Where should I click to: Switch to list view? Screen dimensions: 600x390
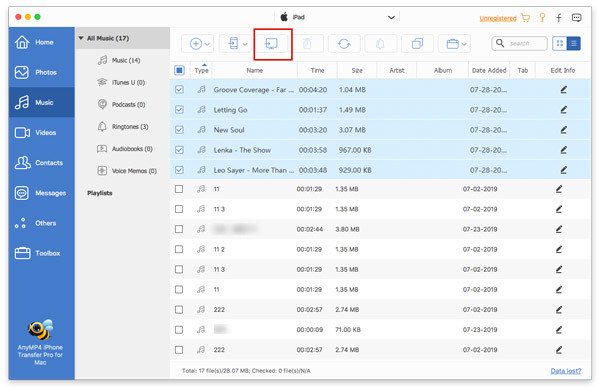(574, 44)
